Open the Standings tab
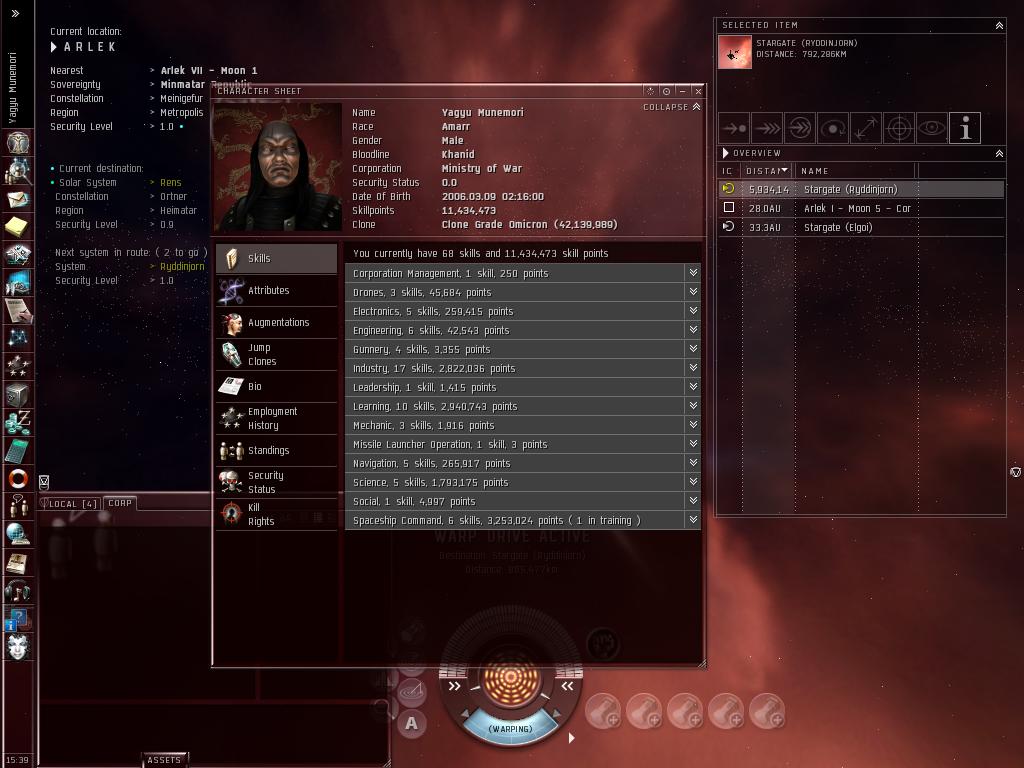This screenshot has width=1024, height=768. pyautogui.click(x=276, y=451)
